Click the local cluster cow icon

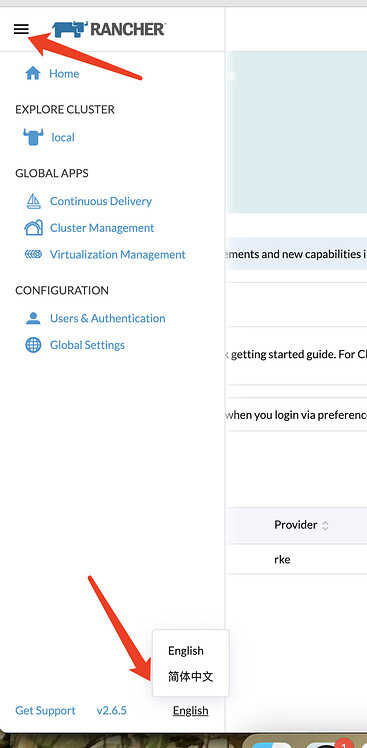[x=33, y=137]
